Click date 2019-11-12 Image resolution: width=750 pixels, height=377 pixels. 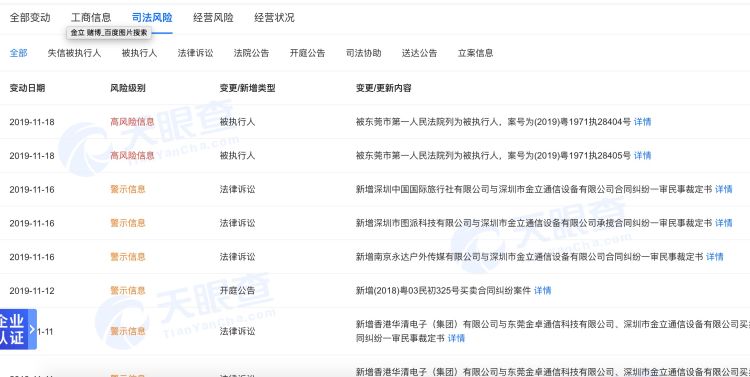pos(32,290)
